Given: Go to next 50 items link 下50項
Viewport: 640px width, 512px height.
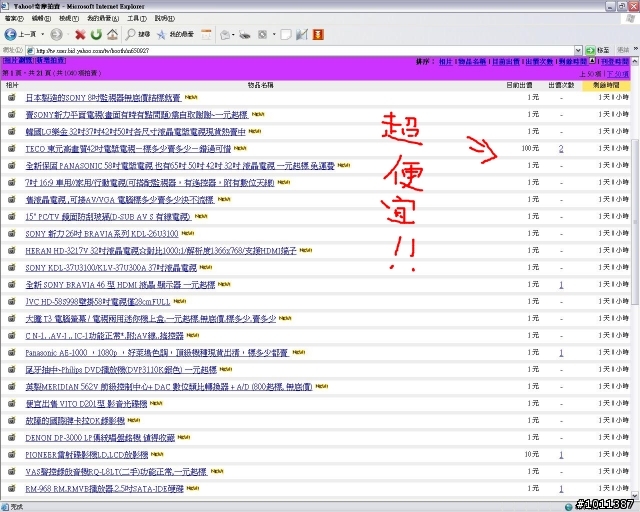Looking at the screenshot, I should coord(618,74).
